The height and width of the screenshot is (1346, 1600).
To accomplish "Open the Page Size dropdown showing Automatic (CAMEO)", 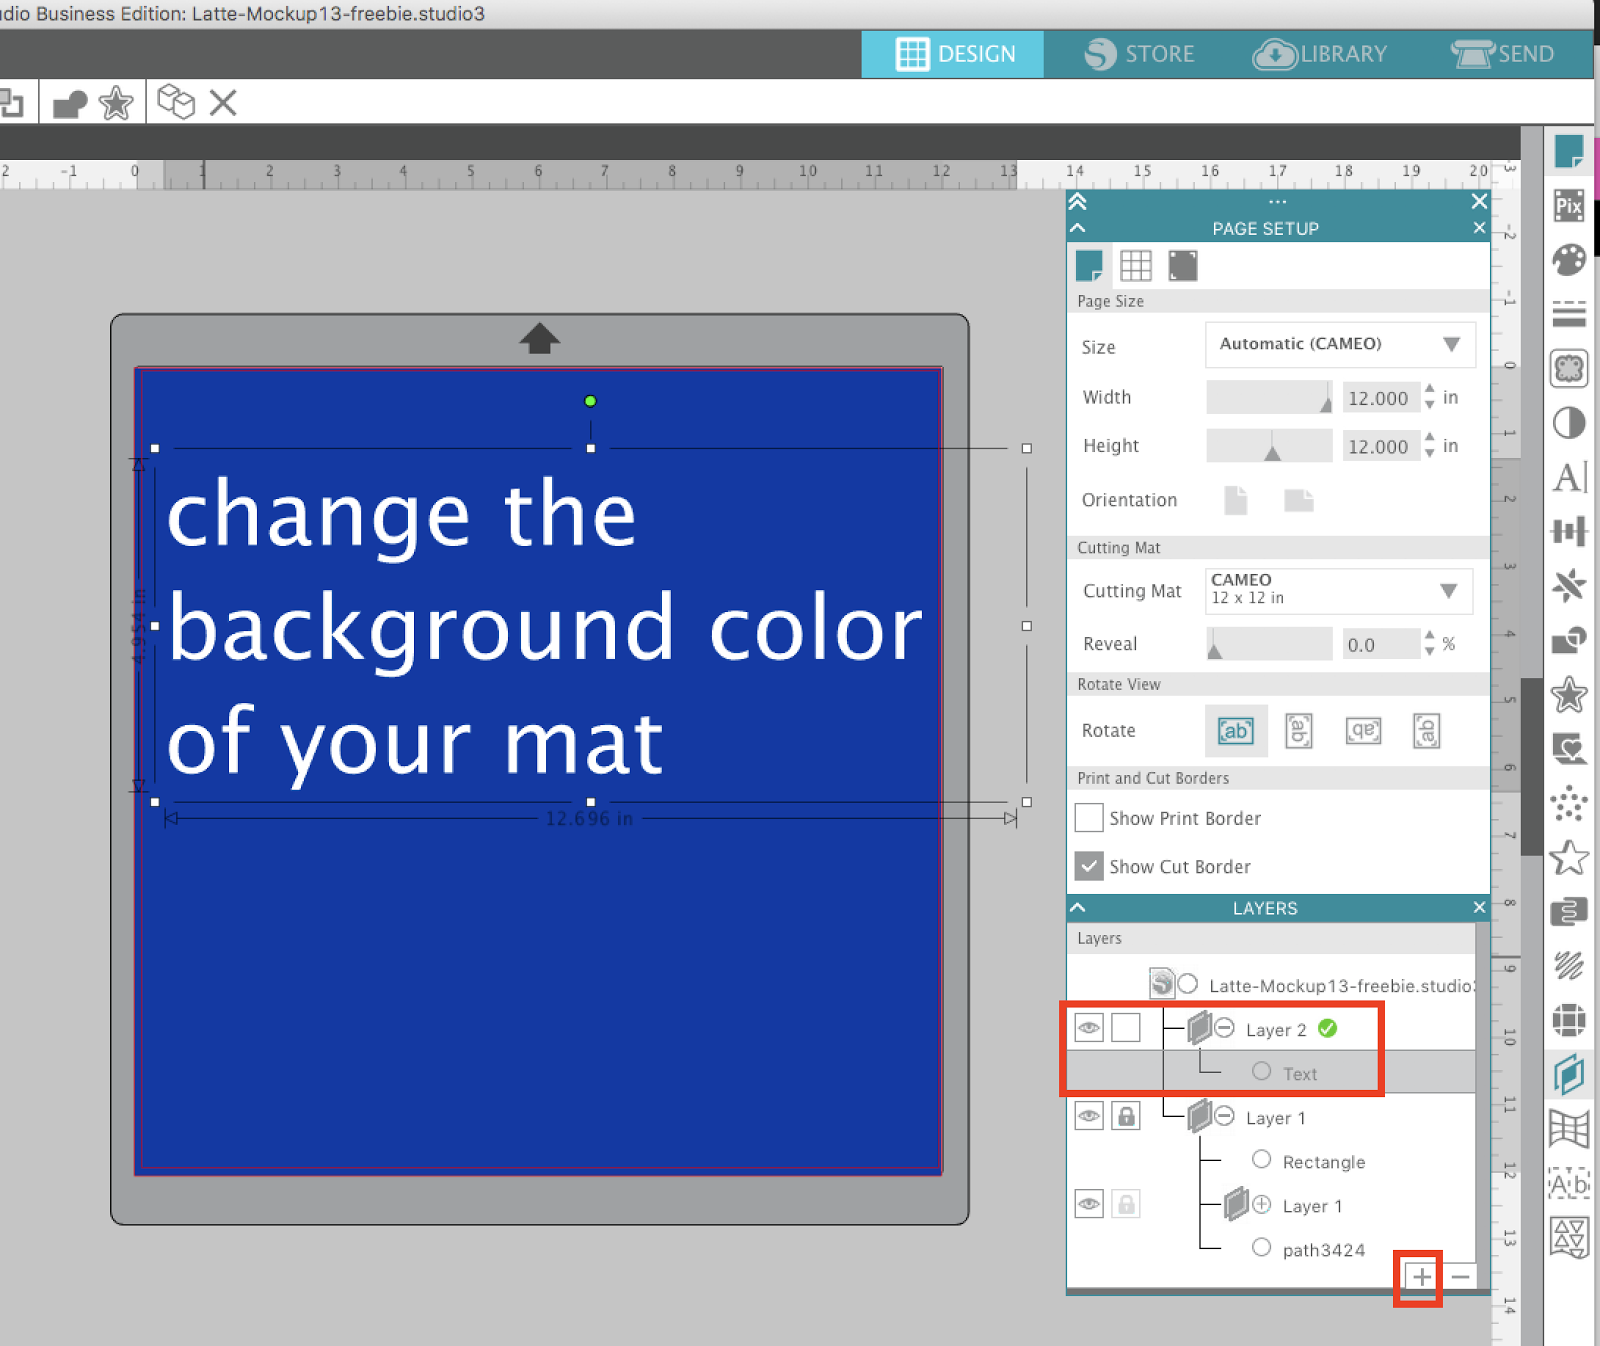I will click(1338, 344).
